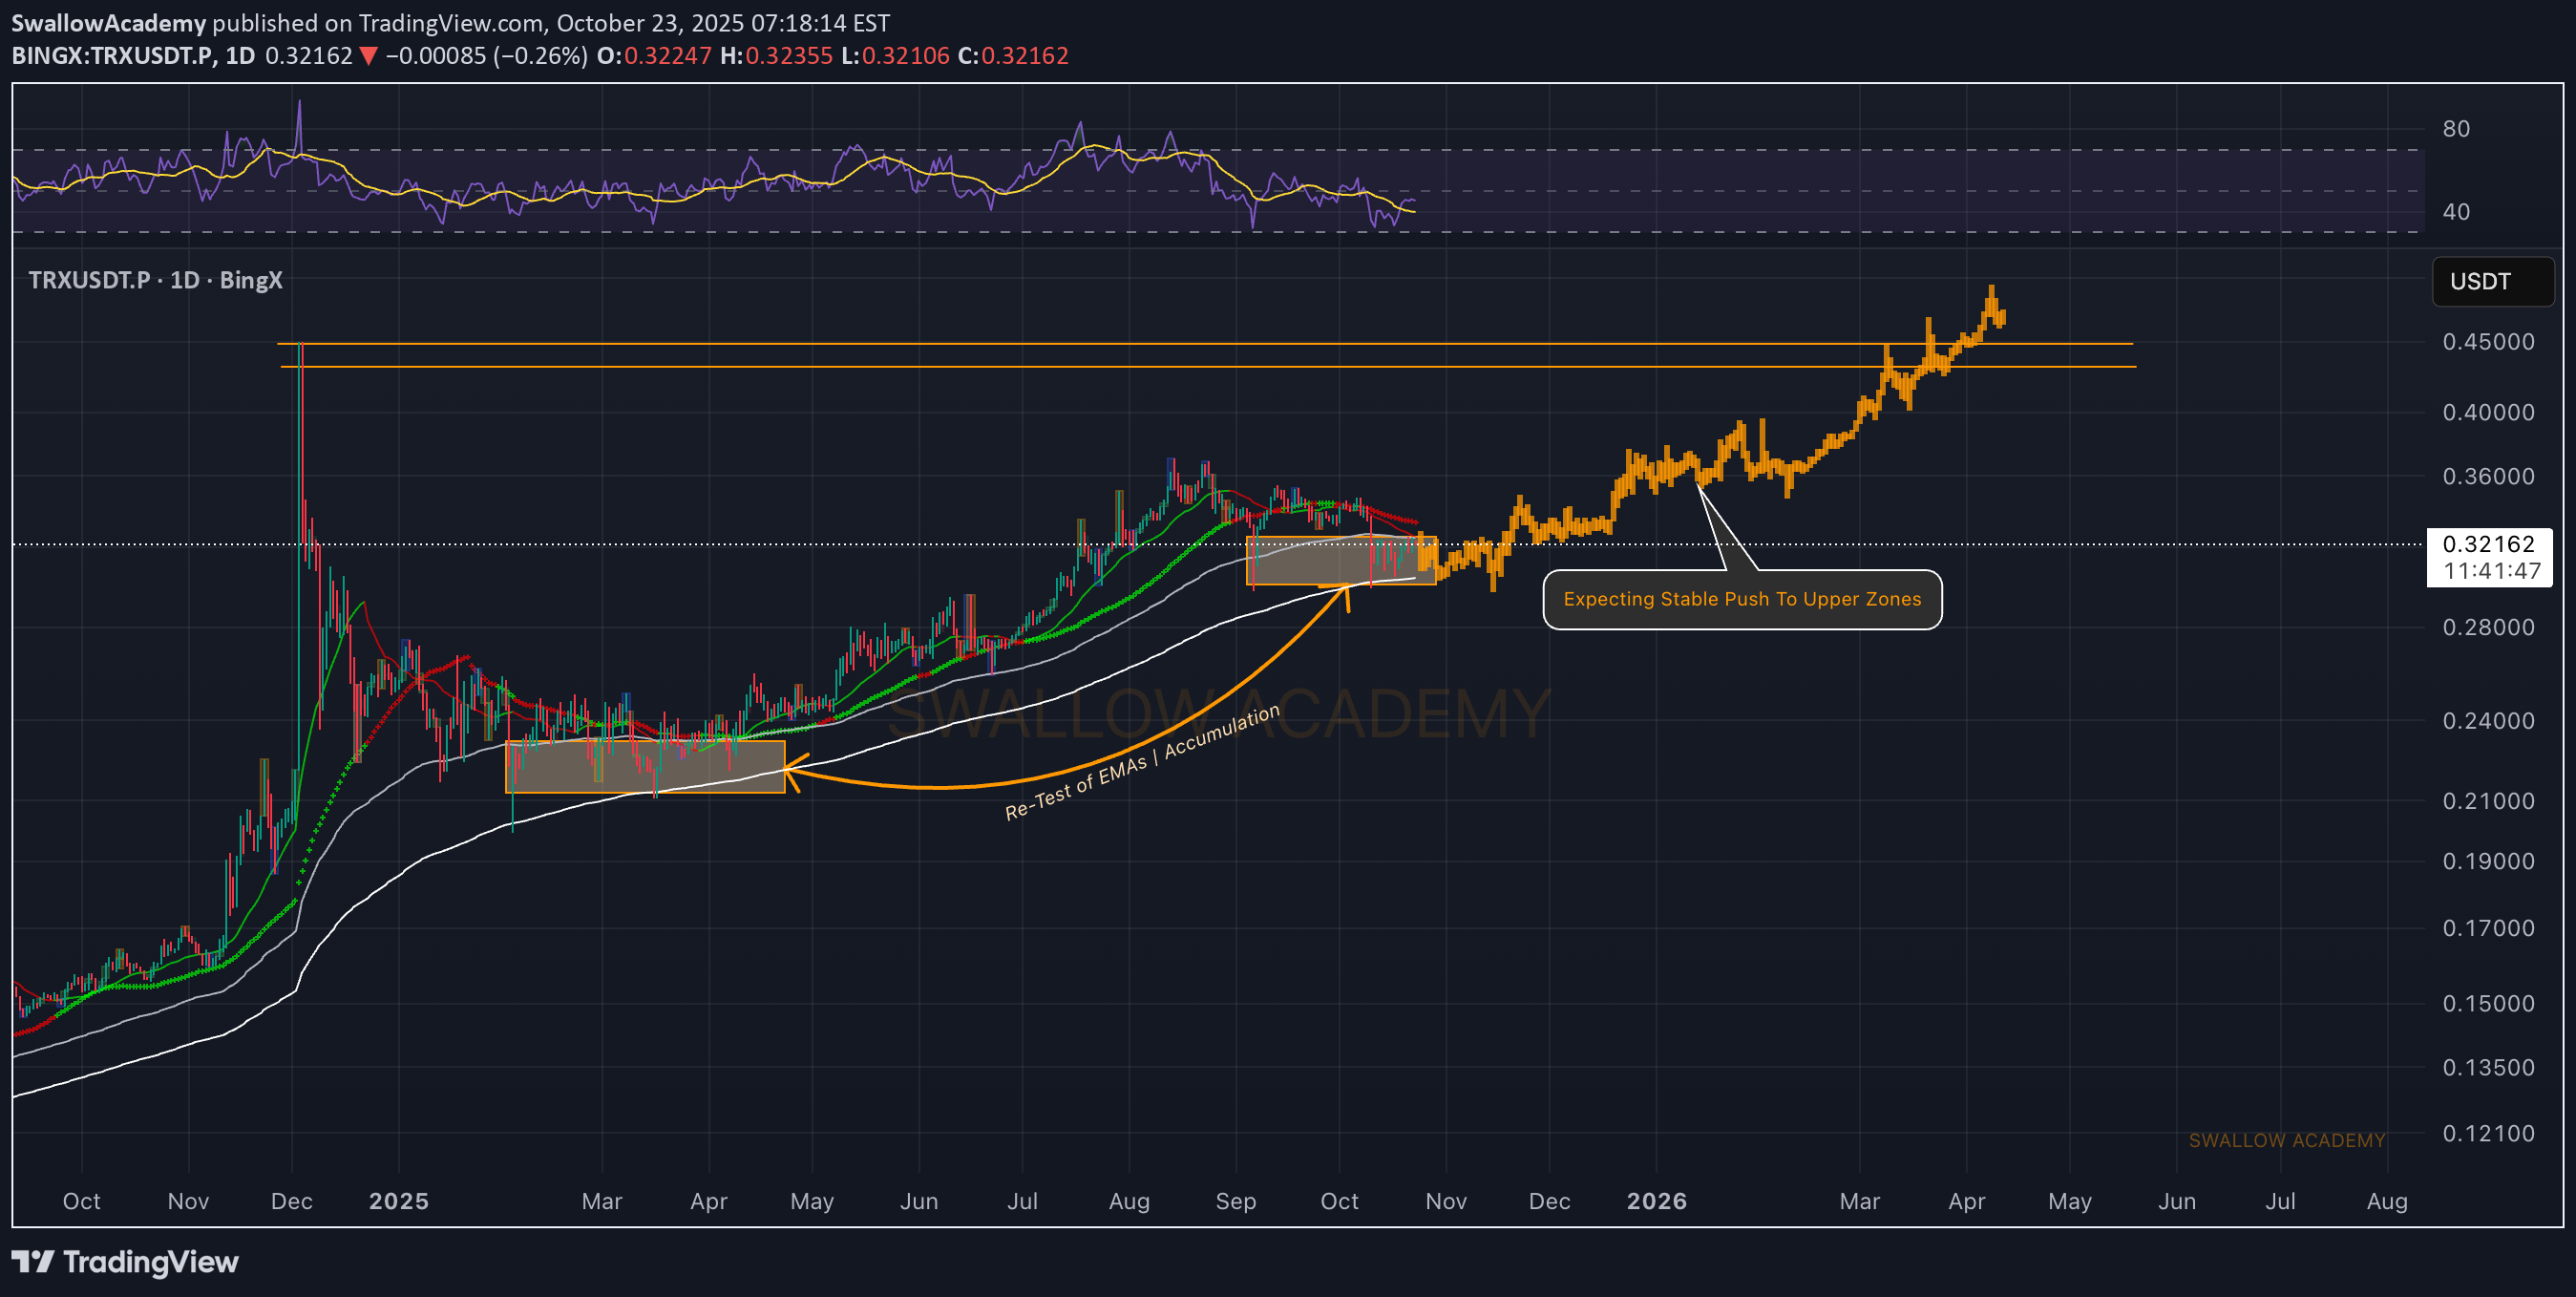2576x1297 pixels.
Task: Click the Dec 2024 time axis label
Action: click(x=291, y=1201)
